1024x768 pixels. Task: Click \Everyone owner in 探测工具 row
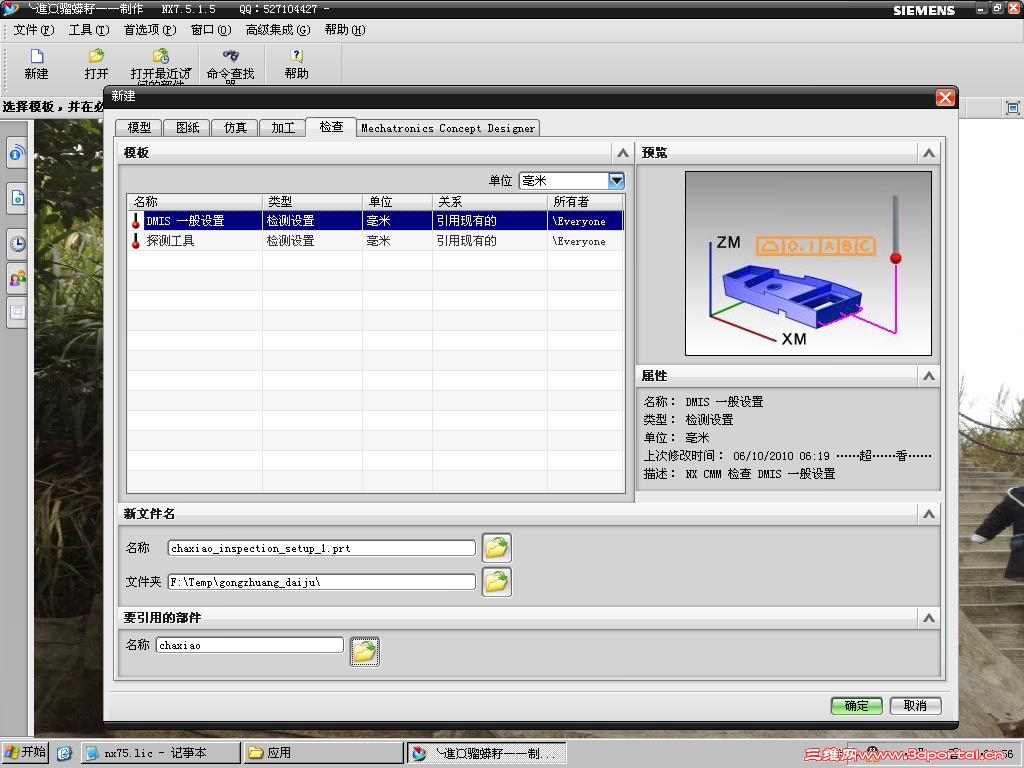coord(579,241)
